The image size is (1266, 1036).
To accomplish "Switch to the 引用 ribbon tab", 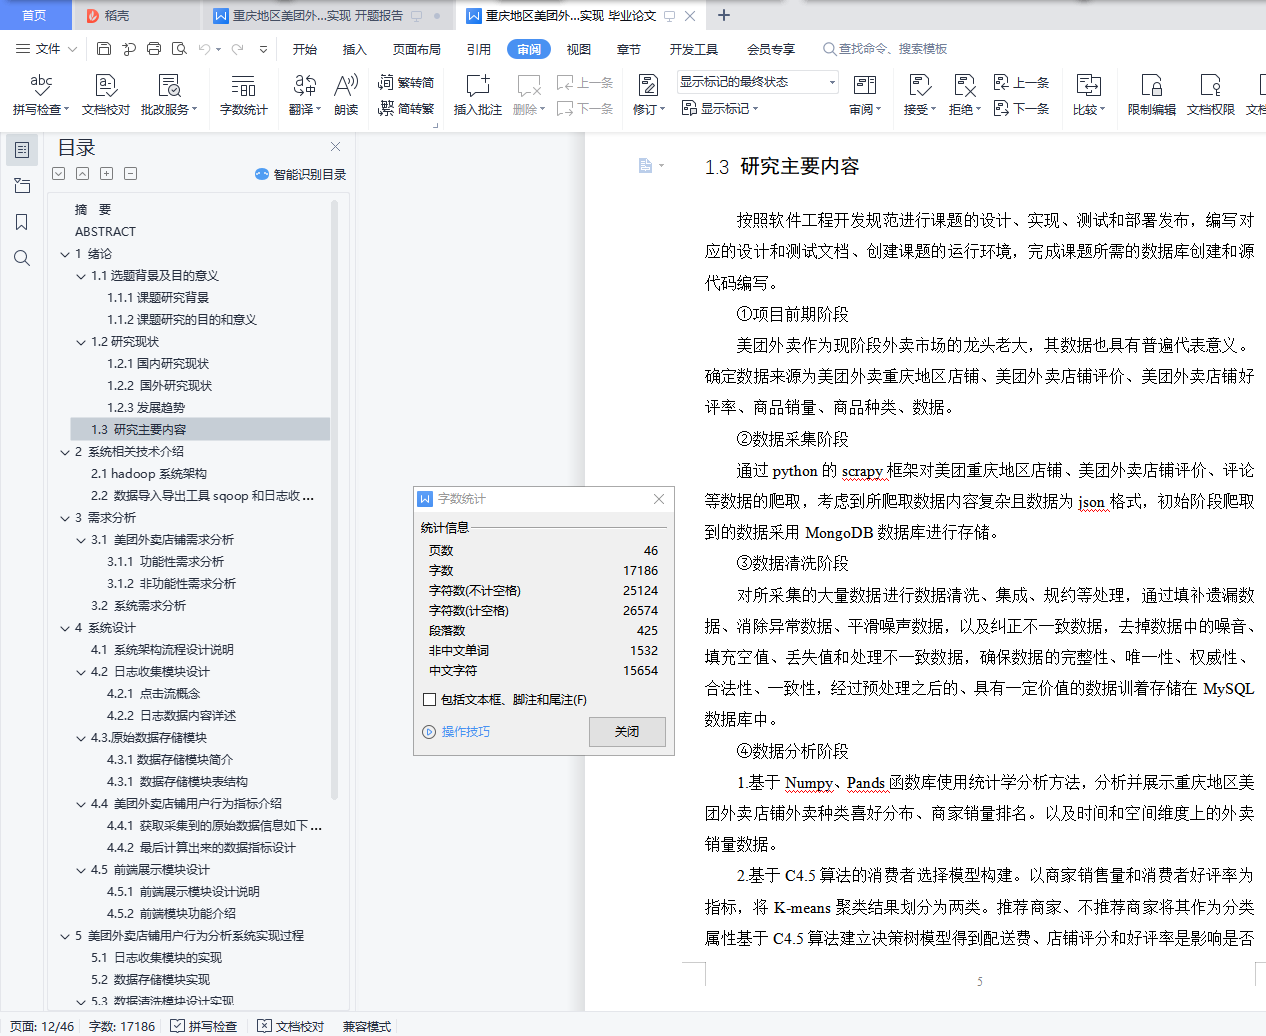I will (x=479, y=49).
